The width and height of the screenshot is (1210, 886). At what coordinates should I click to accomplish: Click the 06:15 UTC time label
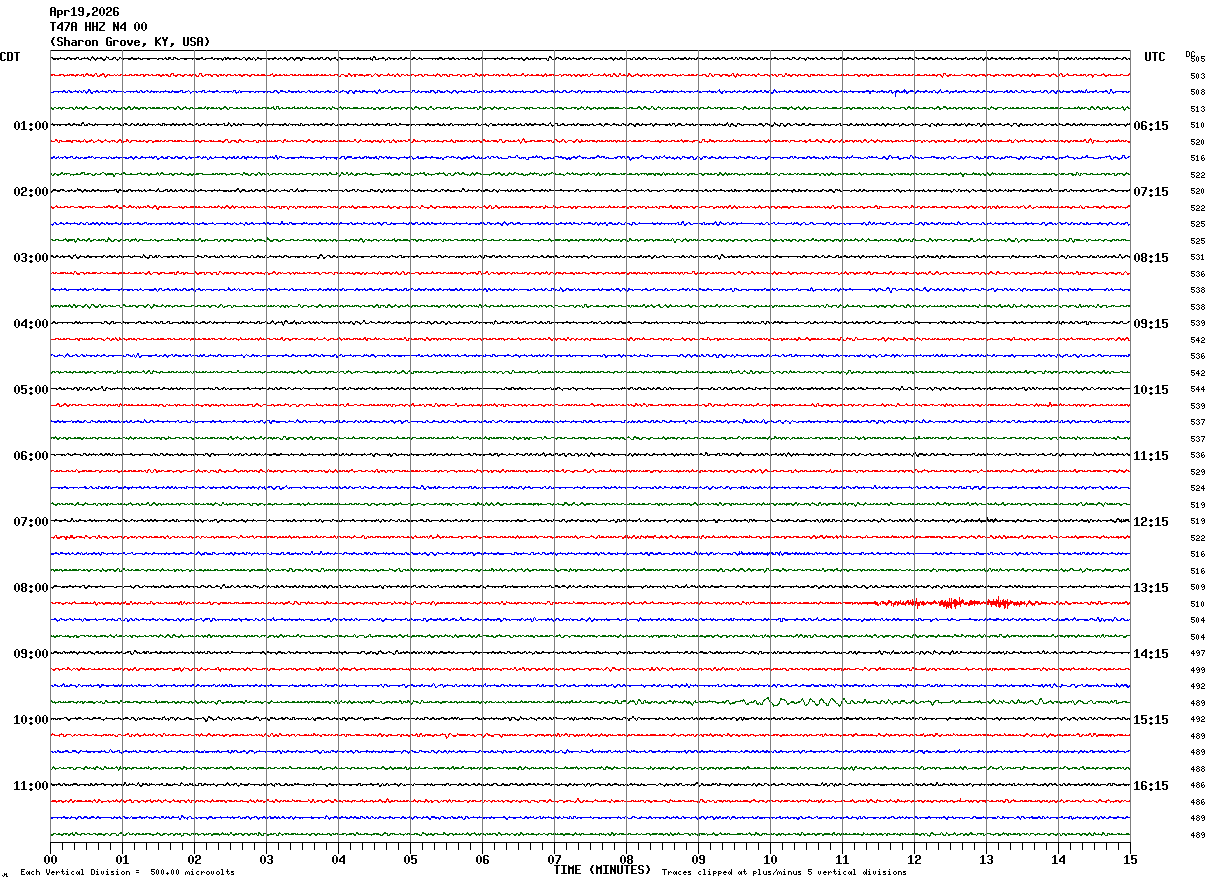[x=1150, y=126]
